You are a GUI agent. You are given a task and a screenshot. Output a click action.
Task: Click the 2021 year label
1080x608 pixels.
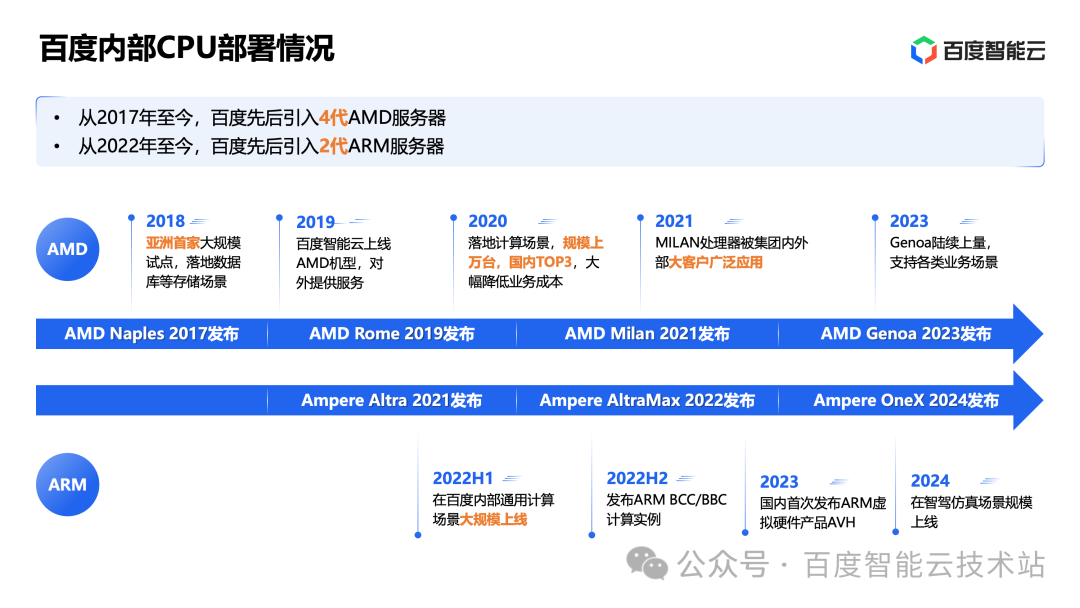(674, 221)
